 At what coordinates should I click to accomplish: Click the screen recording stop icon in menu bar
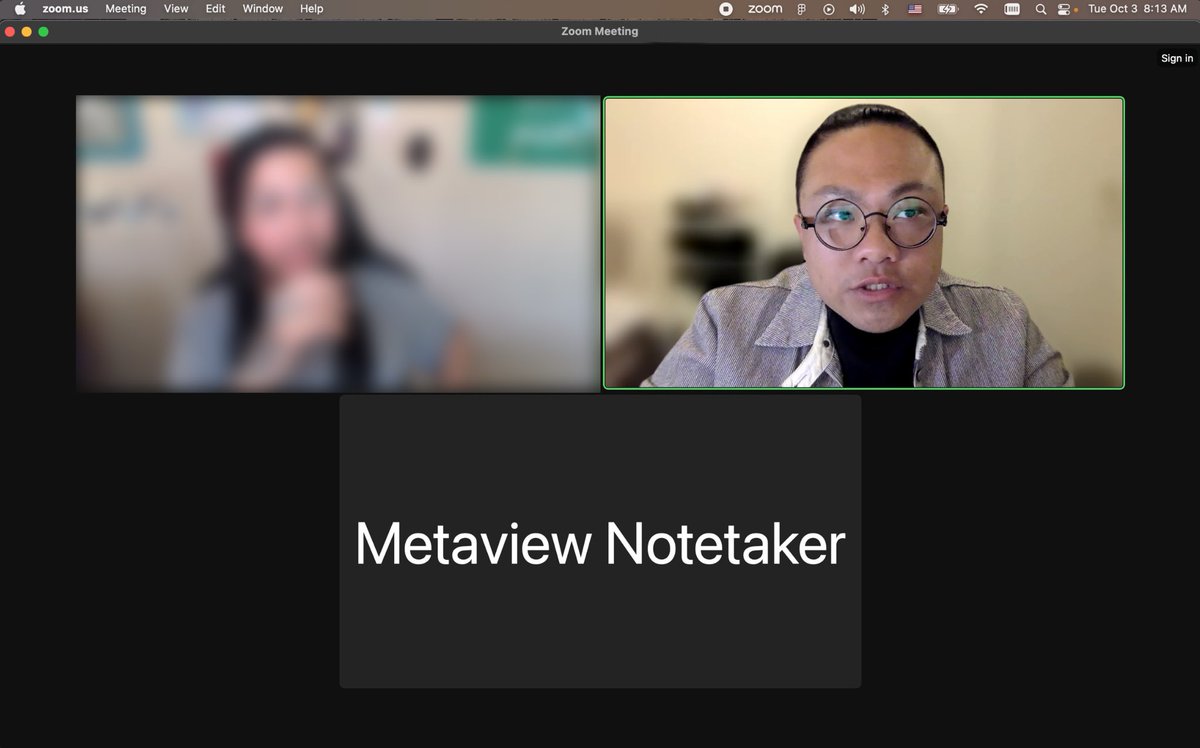point(726,8)
